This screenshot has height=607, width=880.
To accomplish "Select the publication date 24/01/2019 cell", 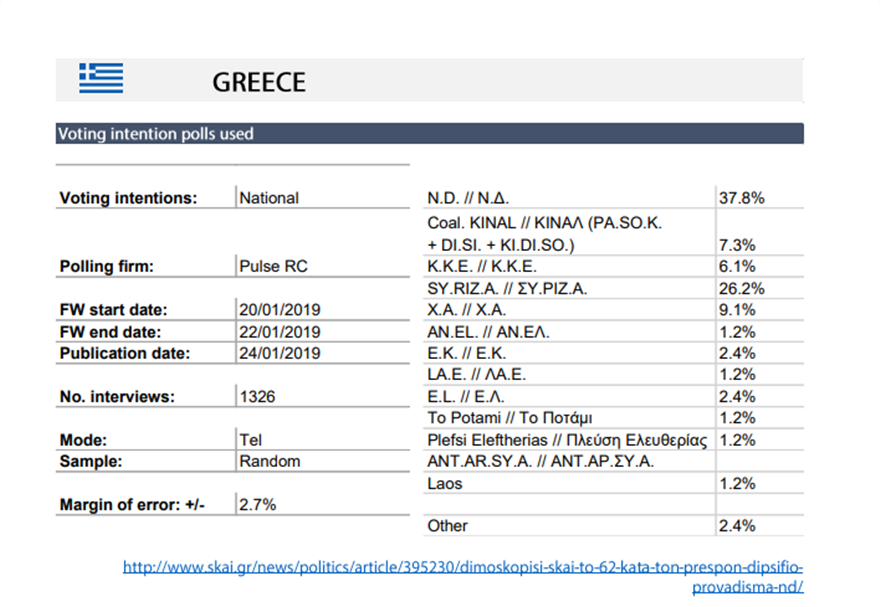I will point(279,354).
